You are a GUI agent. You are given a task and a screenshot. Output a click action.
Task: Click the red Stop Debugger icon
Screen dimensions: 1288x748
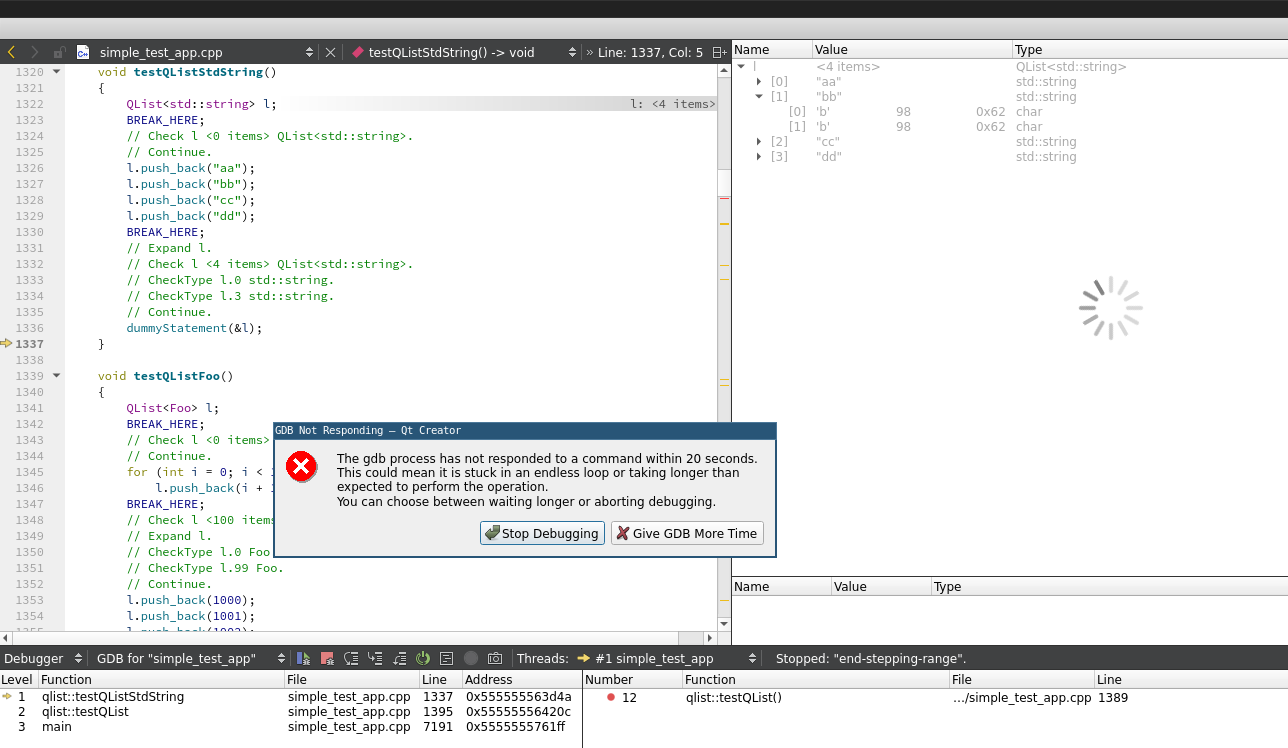pos(327,658)
